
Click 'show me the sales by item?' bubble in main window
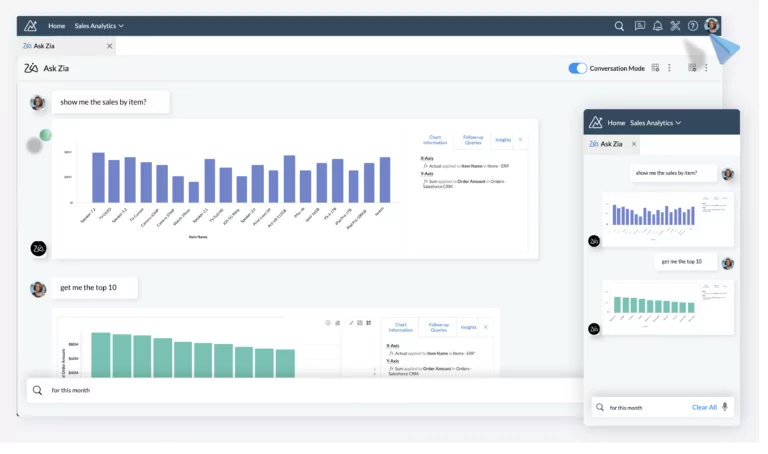111,102
